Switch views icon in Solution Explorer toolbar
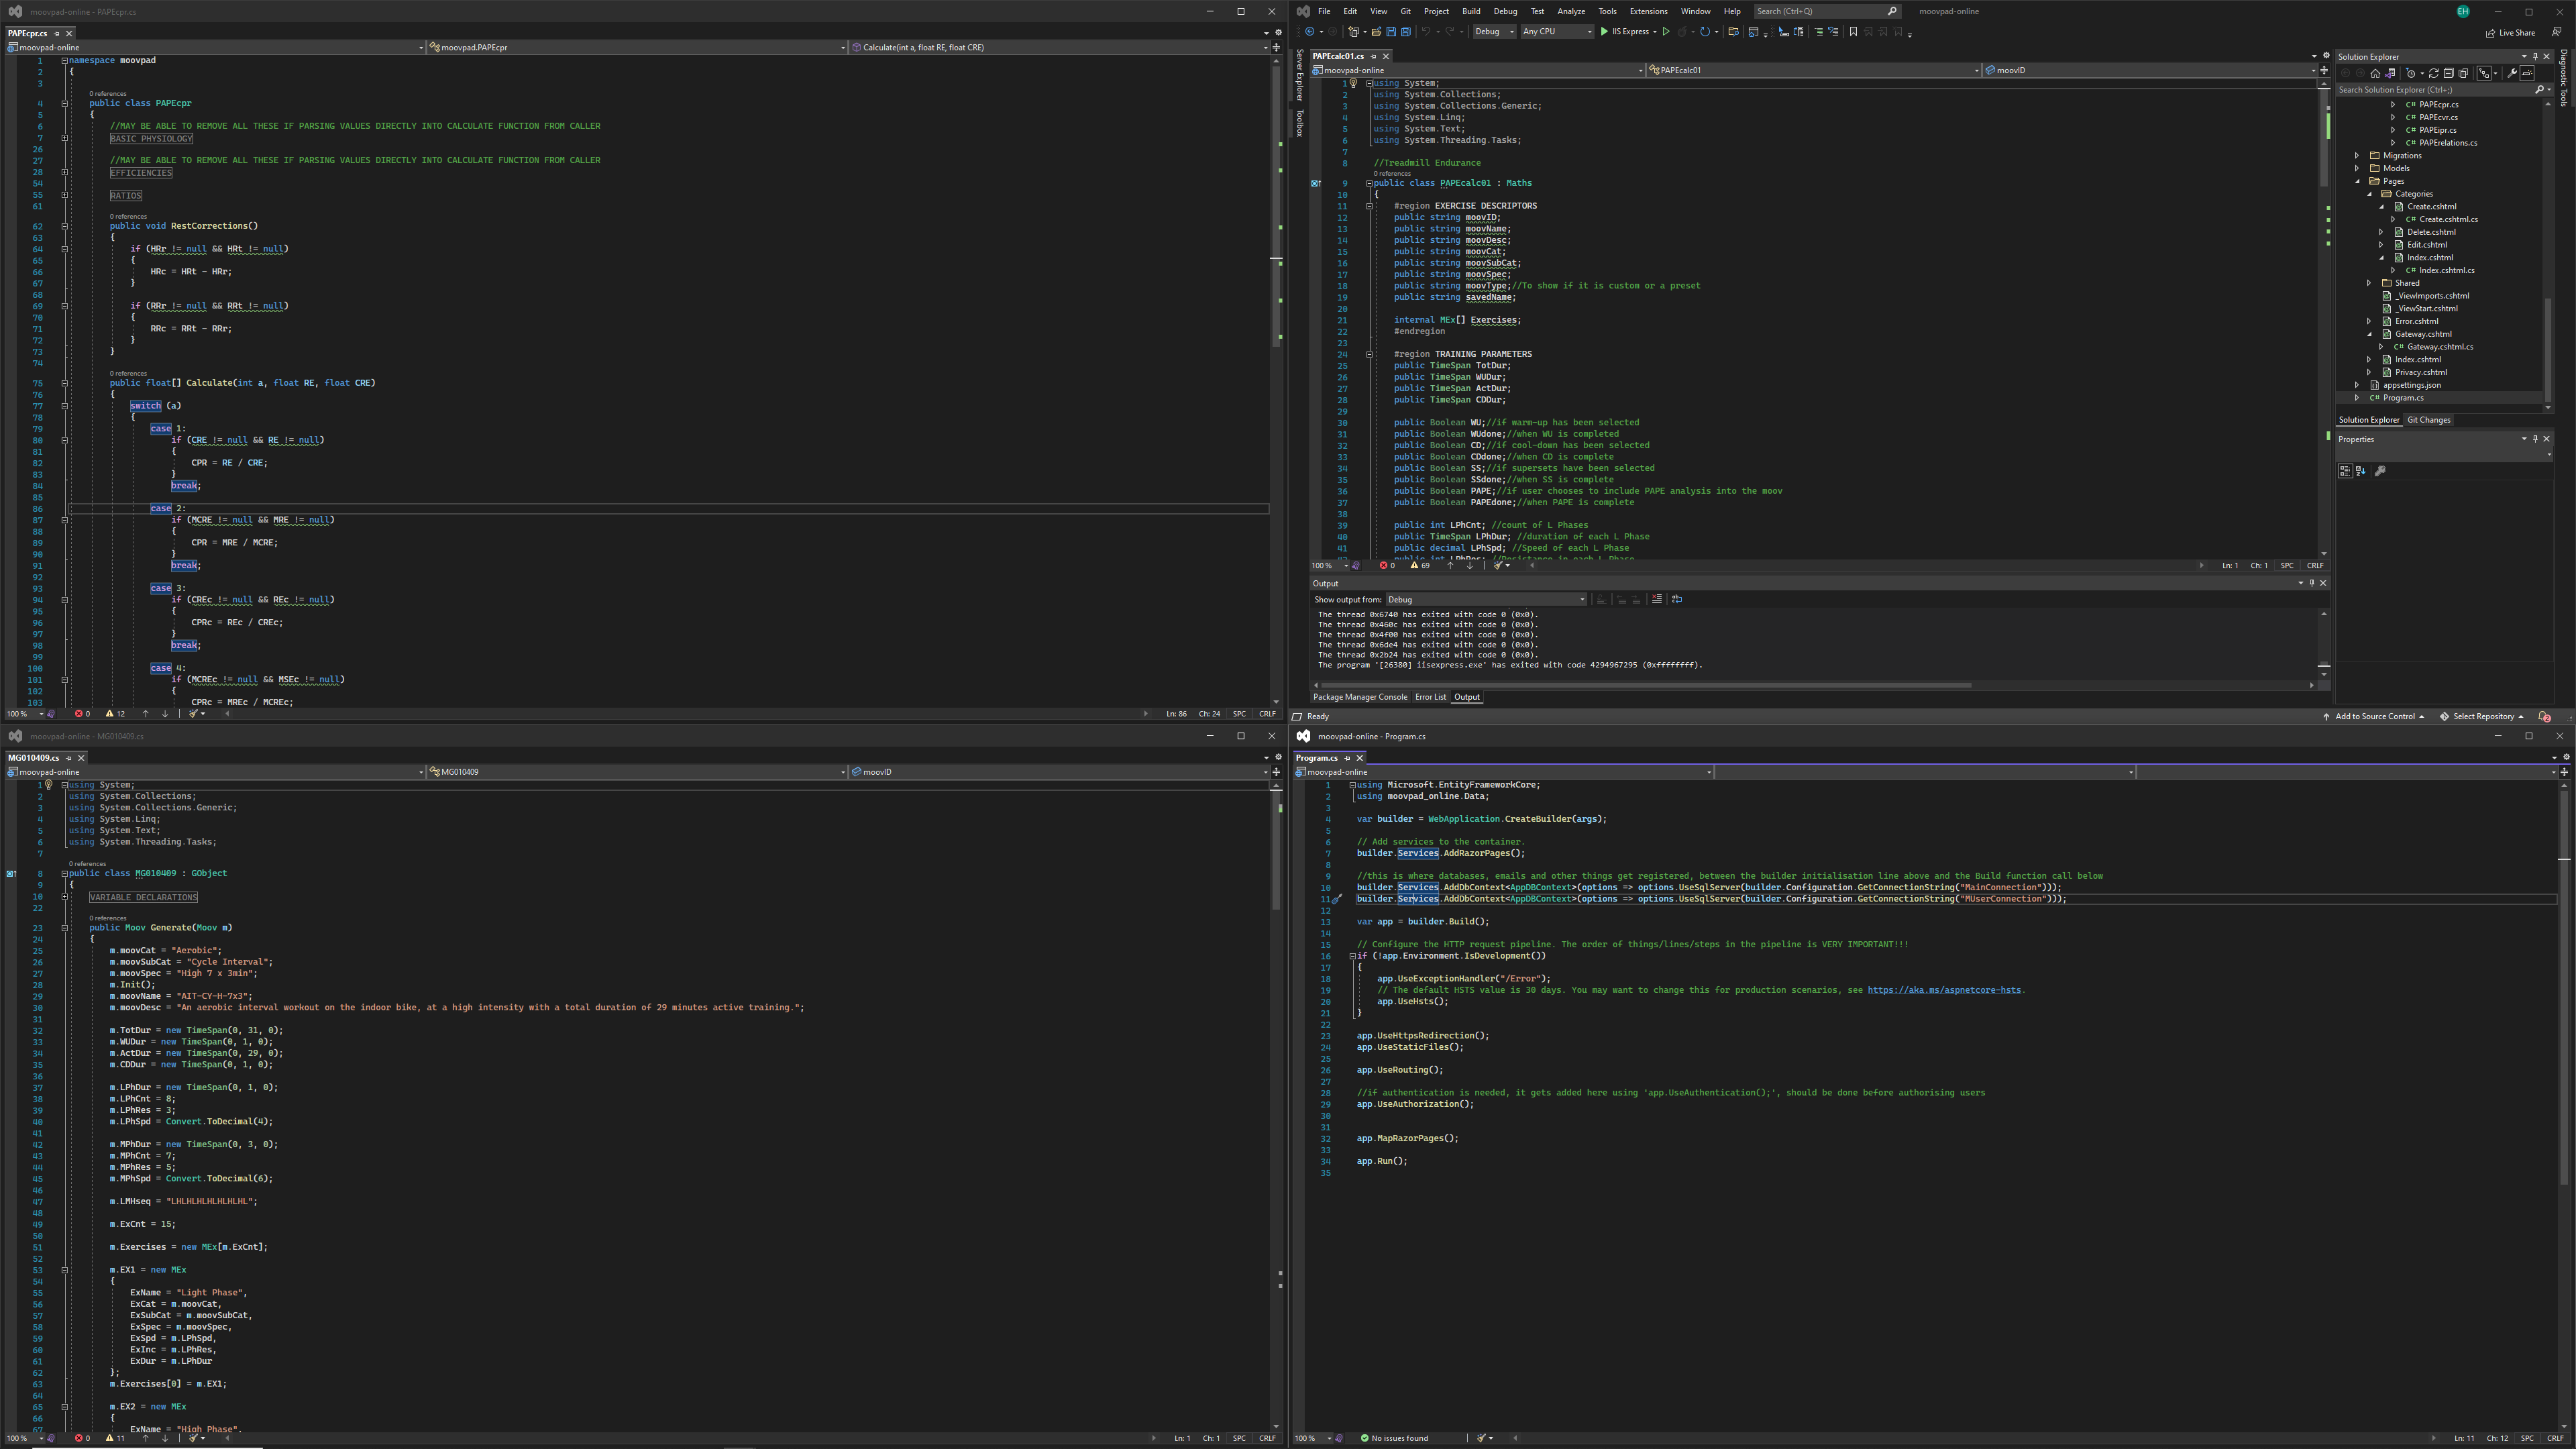Image resolution: width=2576 pixels, height=1449 pixels. (x=2390, y=73)
